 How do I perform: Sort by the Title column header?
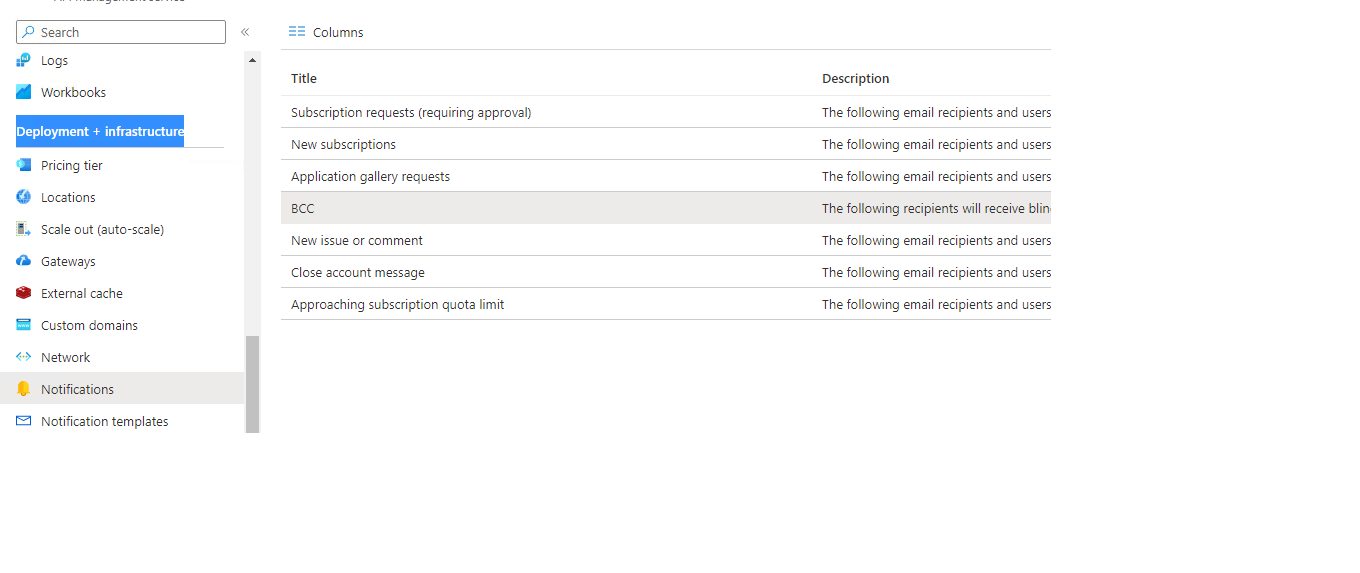(304, 78)
